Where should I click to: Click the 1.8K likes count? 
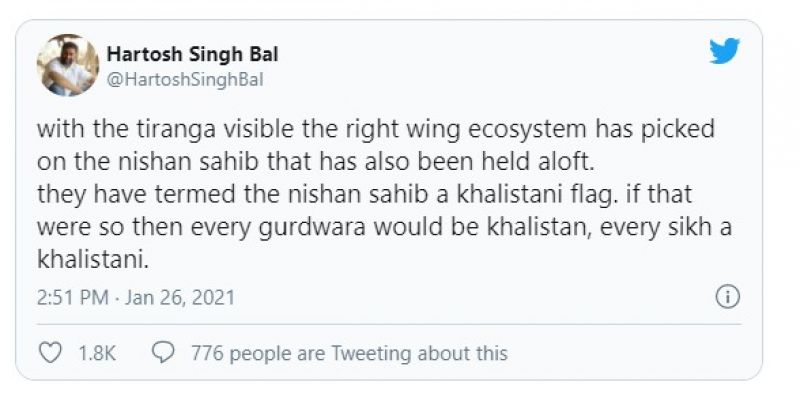point(97,353)
